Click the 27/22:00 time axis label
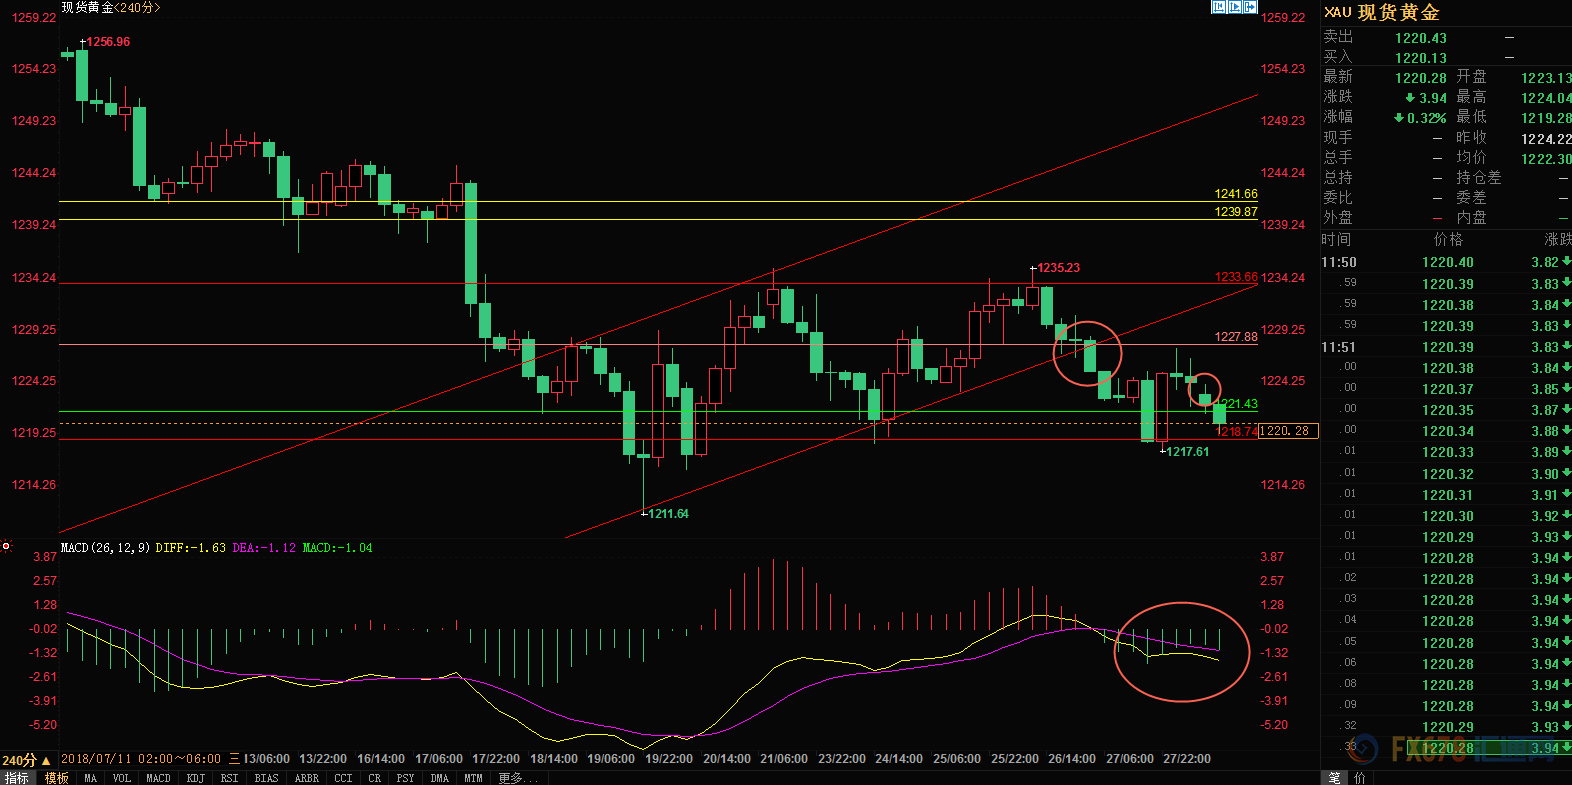The image size is (1572, 785). tap(1187, 759)
